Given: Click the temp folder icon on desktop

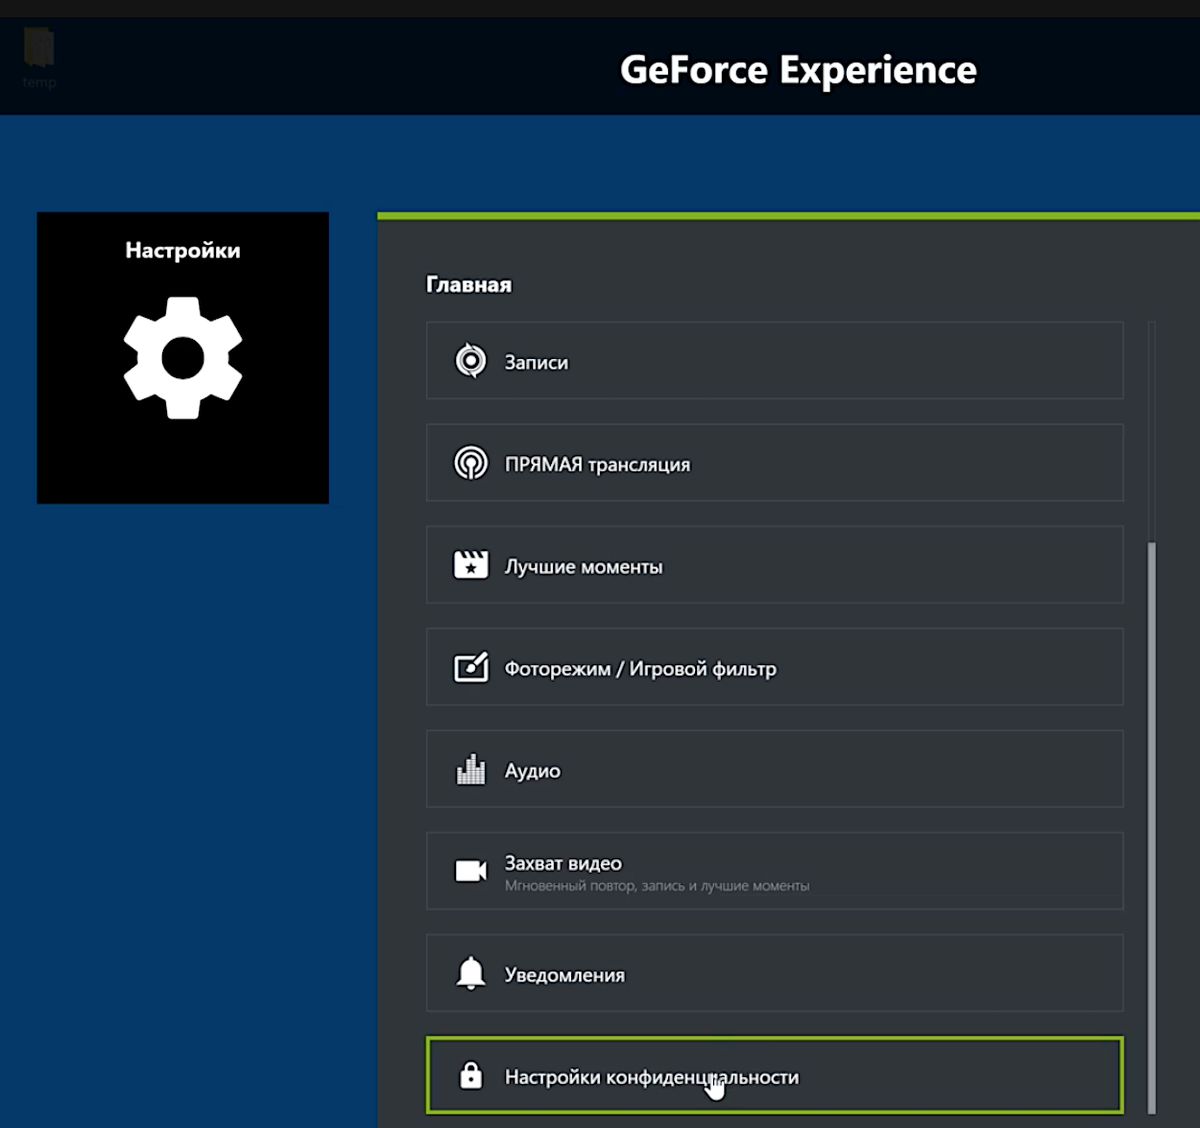Looking at the screenshot, I should 39,48.
